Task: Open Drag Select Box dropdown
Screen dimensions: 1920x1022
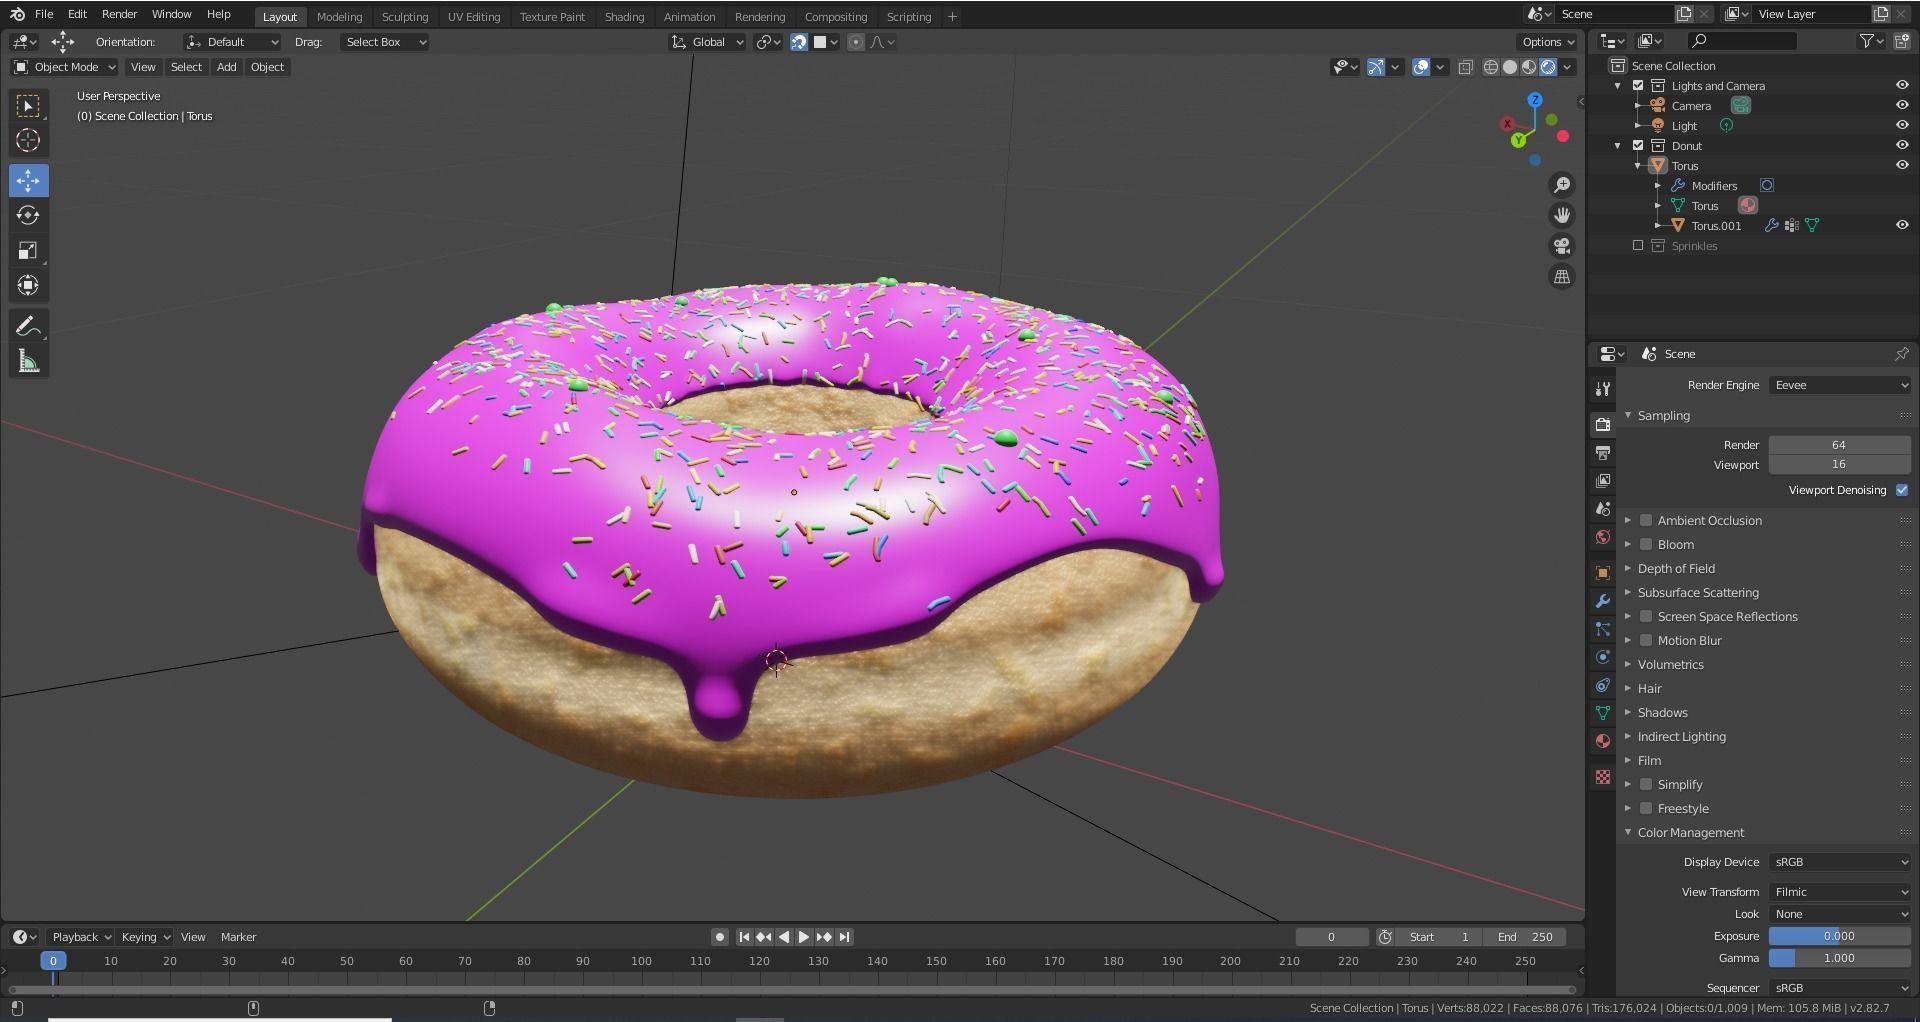Action: 384,42
